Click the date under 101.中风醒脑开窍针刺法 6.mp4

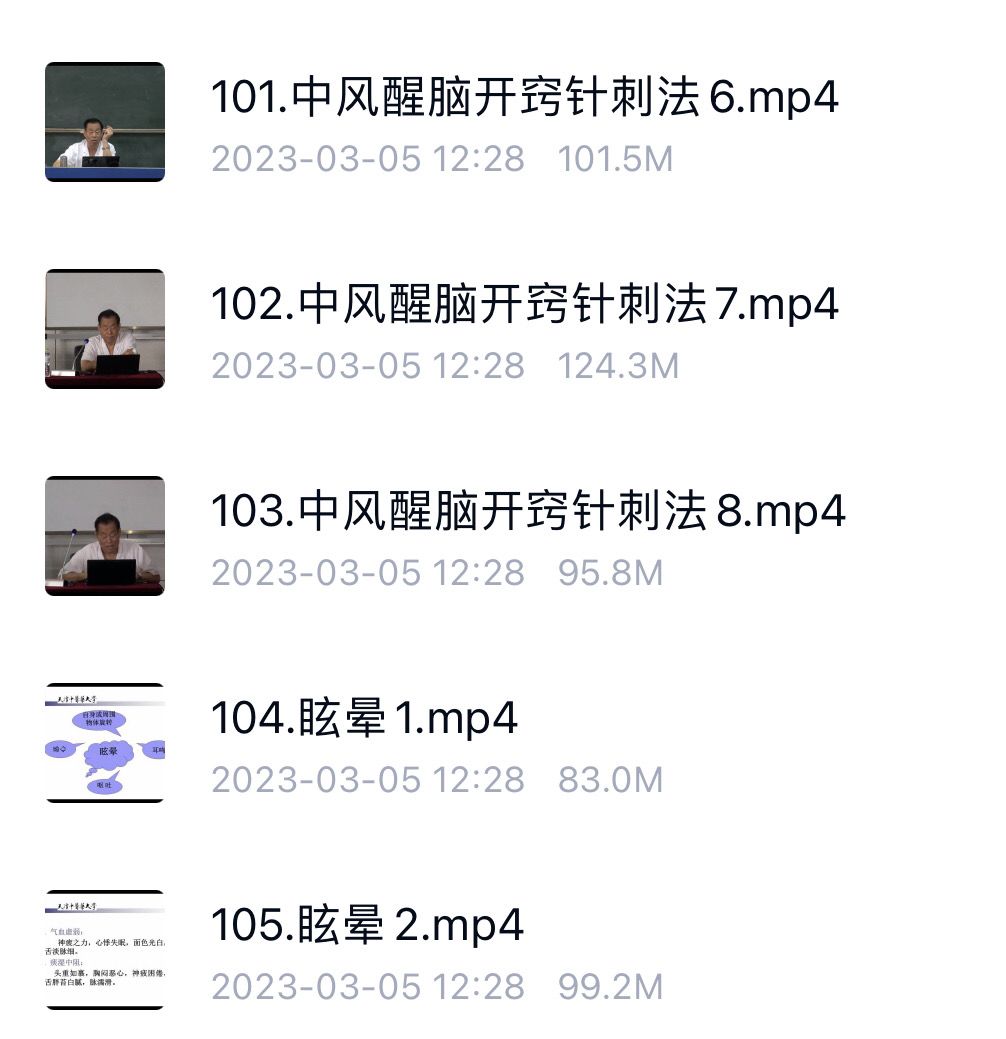click(368, 159)
